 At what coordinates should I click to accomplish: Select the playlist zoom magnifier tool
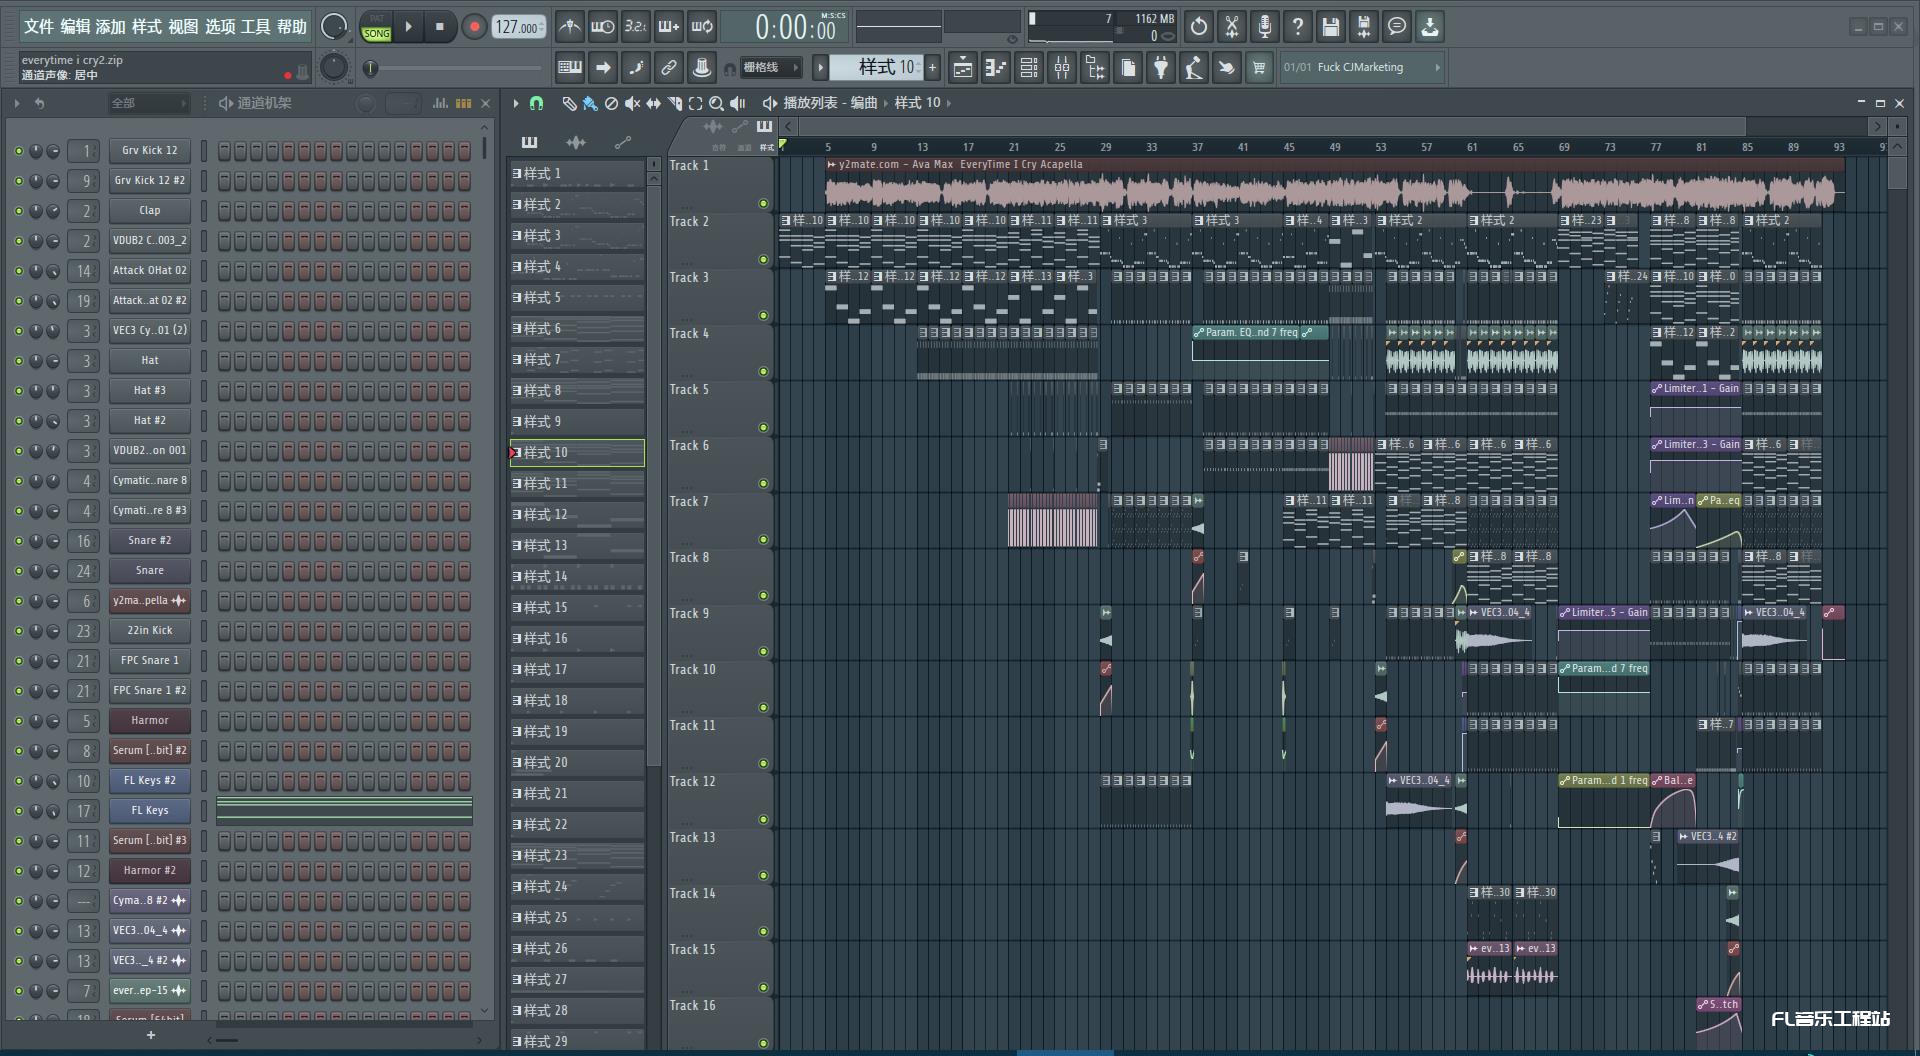pos(716,103)
